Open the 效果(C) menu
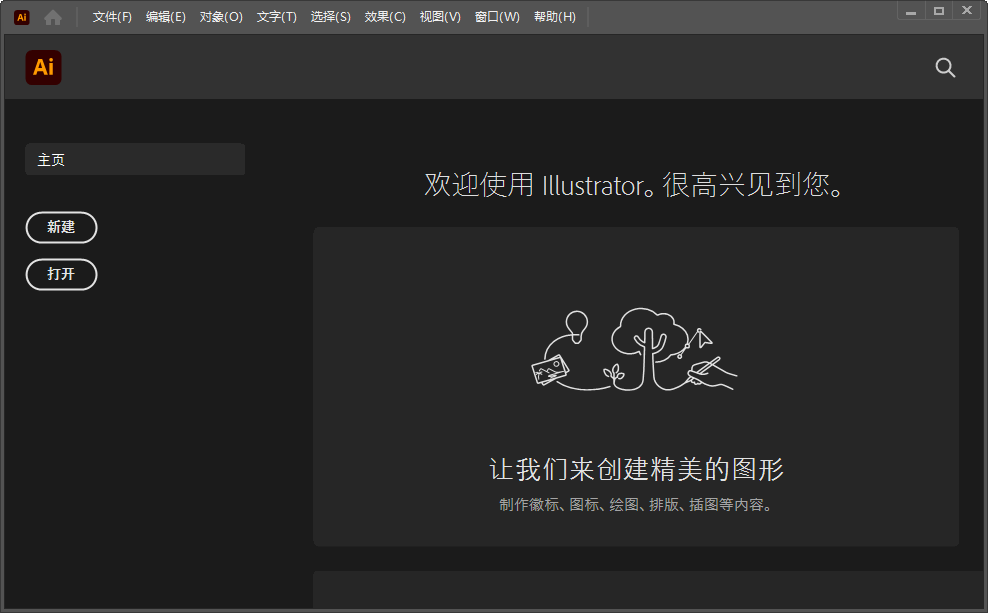Image resolution: width=988 pixels, height=613 pixels. pyautogui.click(x=385, y=16)
